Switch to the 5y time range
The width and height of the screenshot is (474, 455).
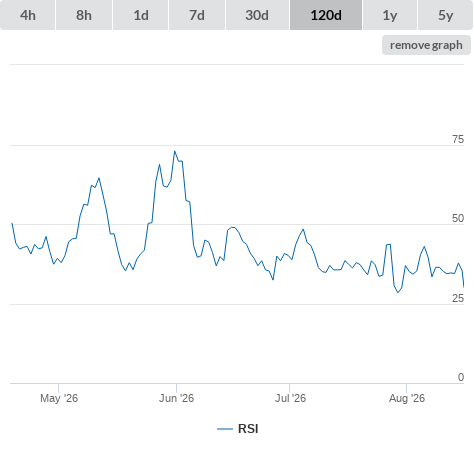446,15
